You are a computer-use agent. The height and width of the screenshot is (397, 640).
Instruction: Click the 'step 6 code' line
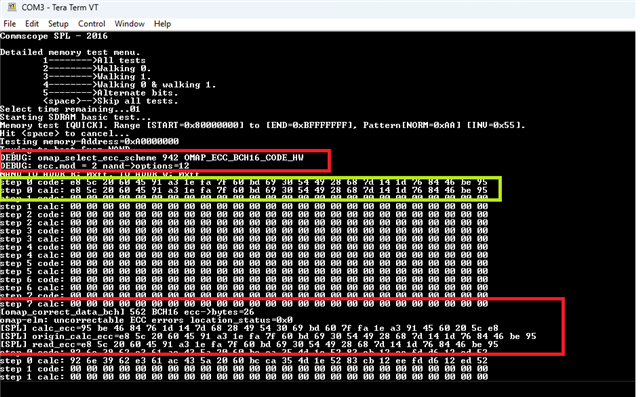(x=244, y=280)
